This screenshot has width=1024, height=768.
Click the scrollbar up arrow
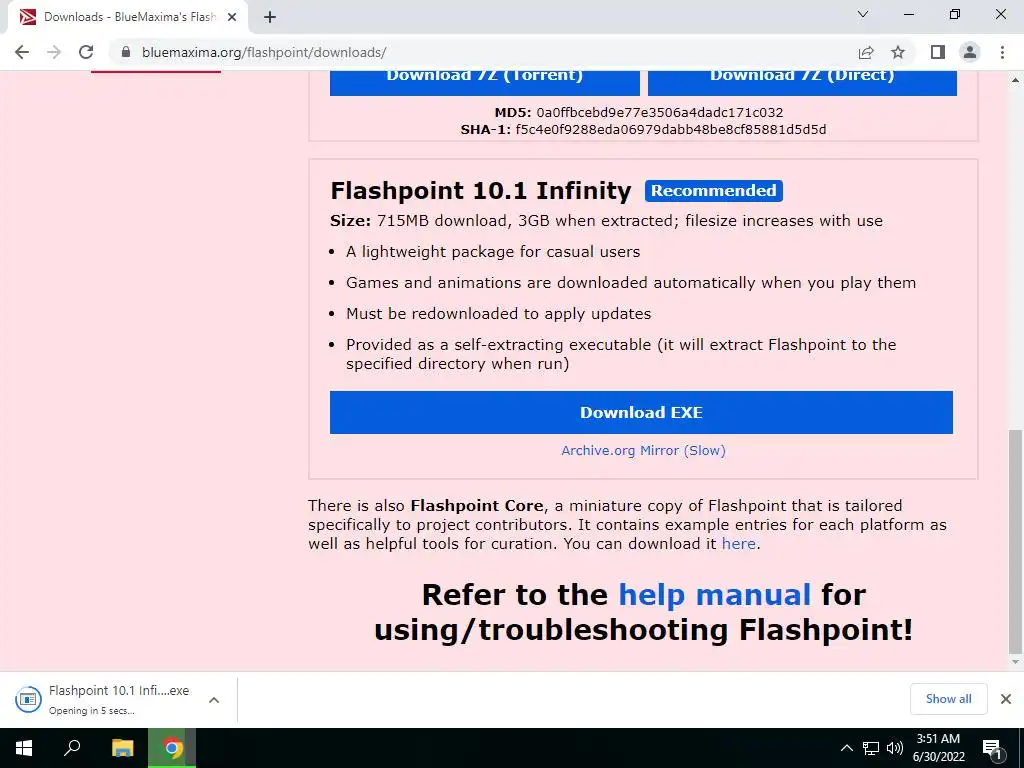coord(1015,80)
